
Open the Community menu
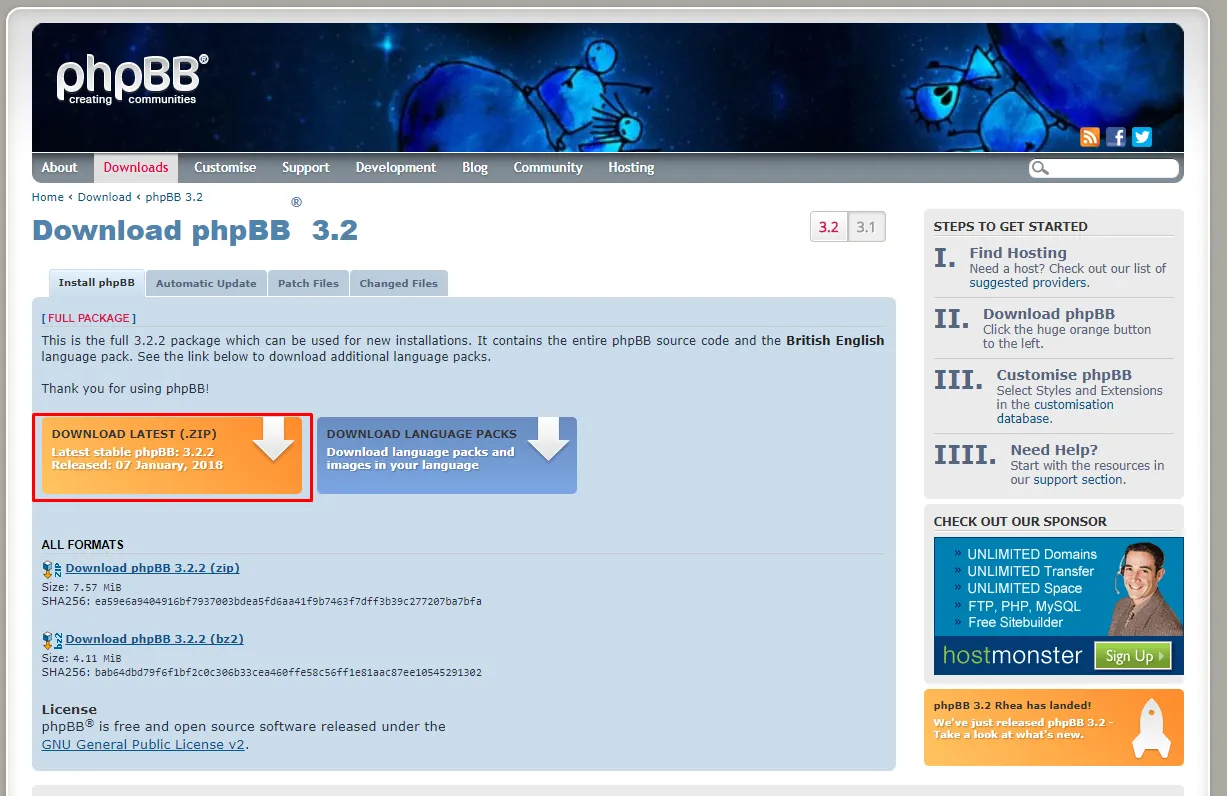coord(548,167)
